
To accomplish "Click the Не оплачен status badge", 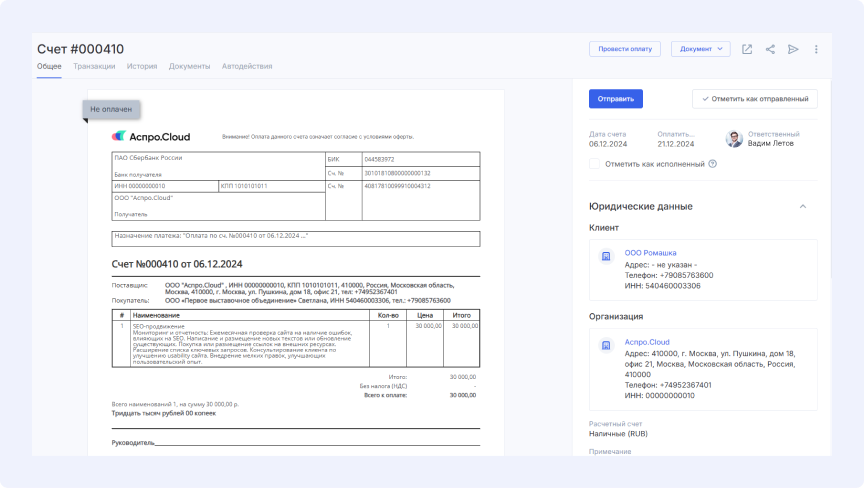I will pyautogui.click(x=110, y=108).
